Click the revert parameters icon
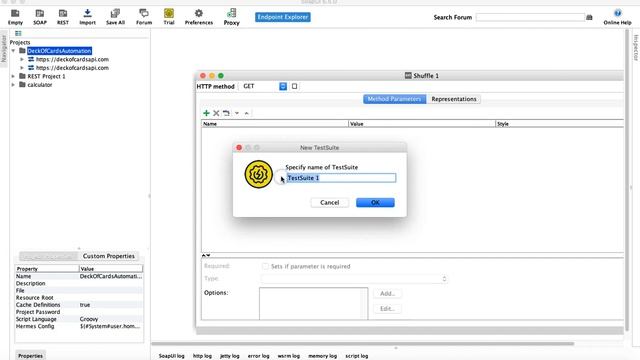This screenshot has width=640, height=360. point(226,113)
